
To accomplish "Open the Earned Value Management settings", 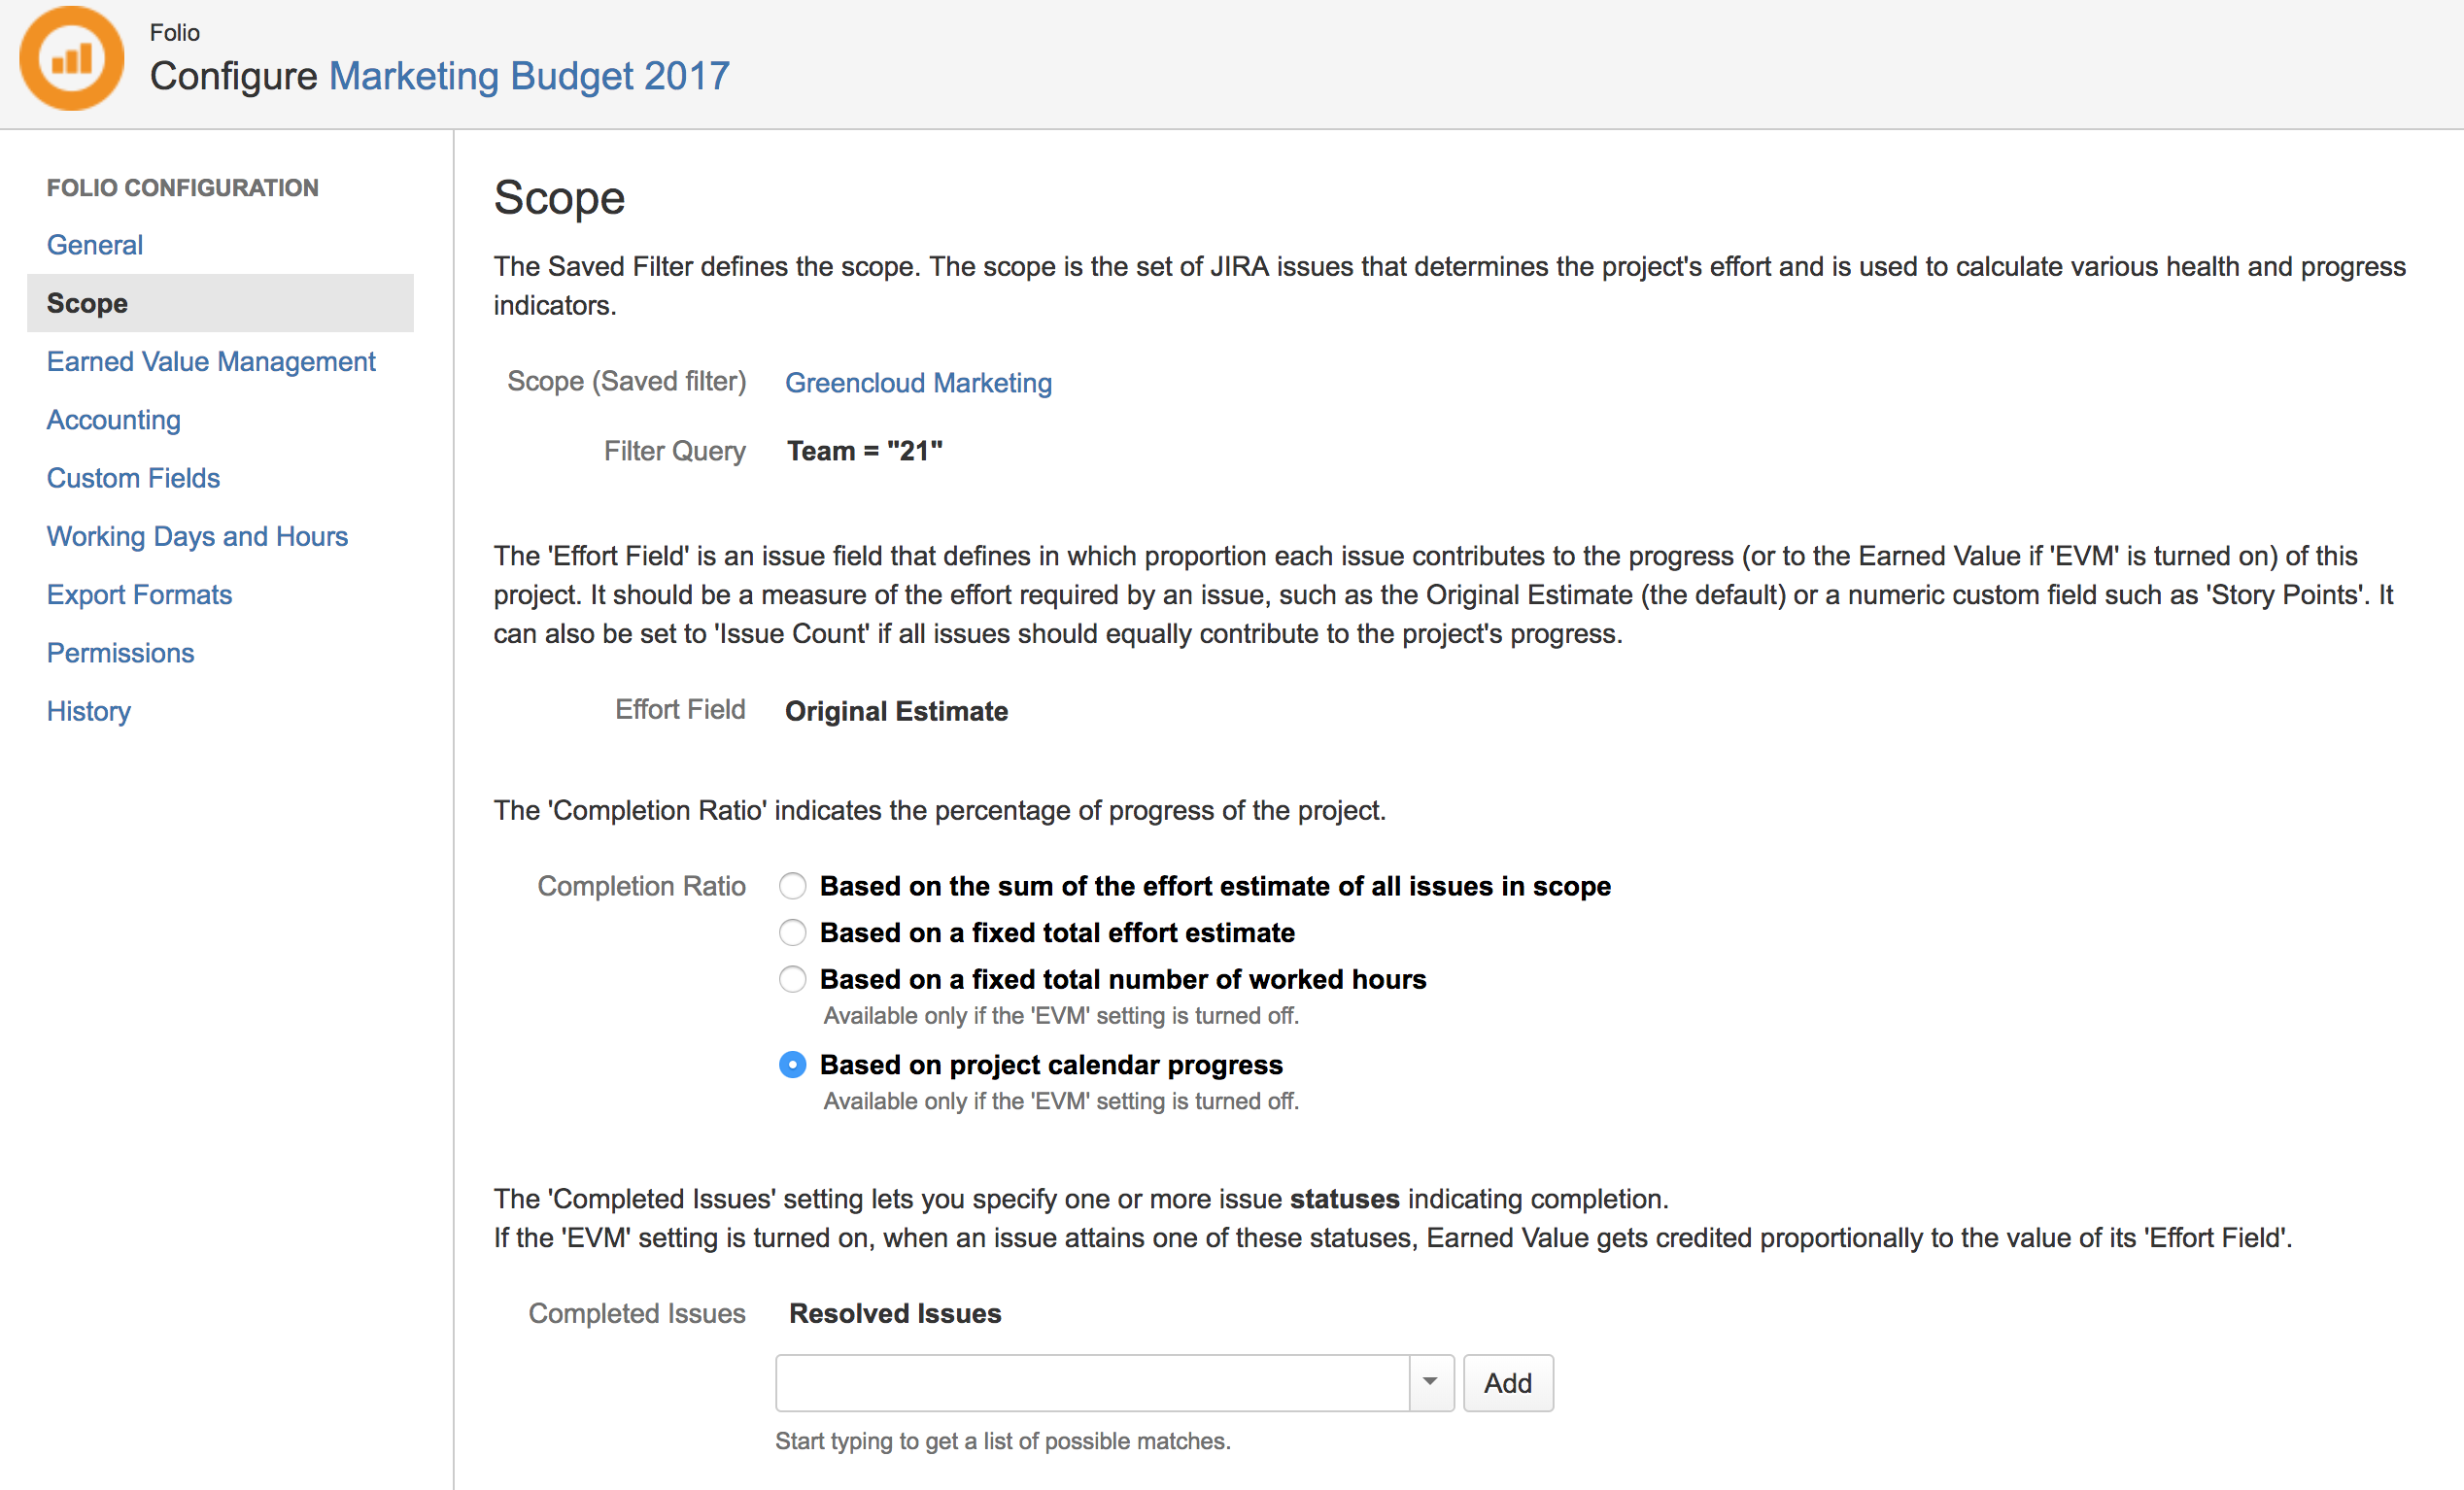I will pyautogui.click(x=210, y=361).
